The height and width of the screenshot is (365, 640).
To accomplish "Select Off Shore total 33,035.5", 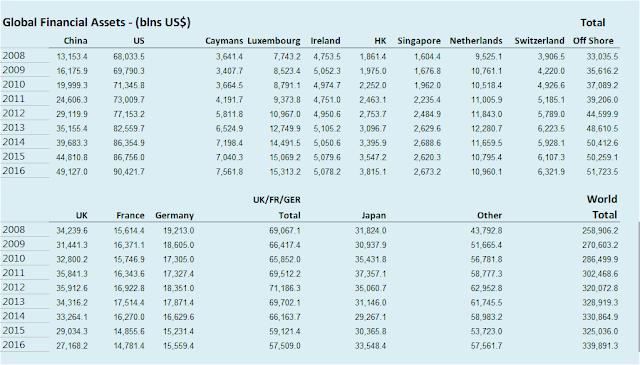I will click(602, 57).
